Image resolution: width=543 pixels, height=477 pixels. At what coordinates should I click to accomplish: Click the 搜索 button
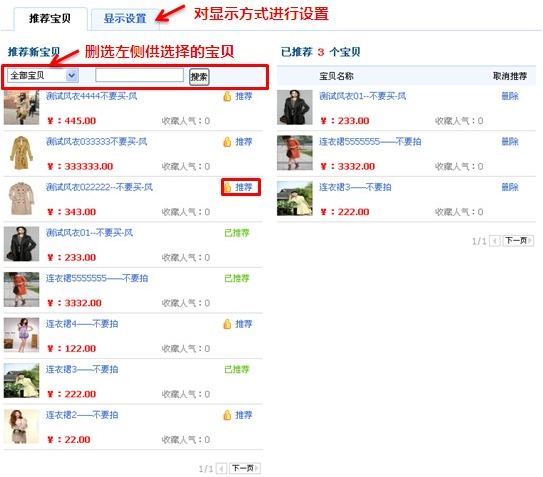point(199,77)
